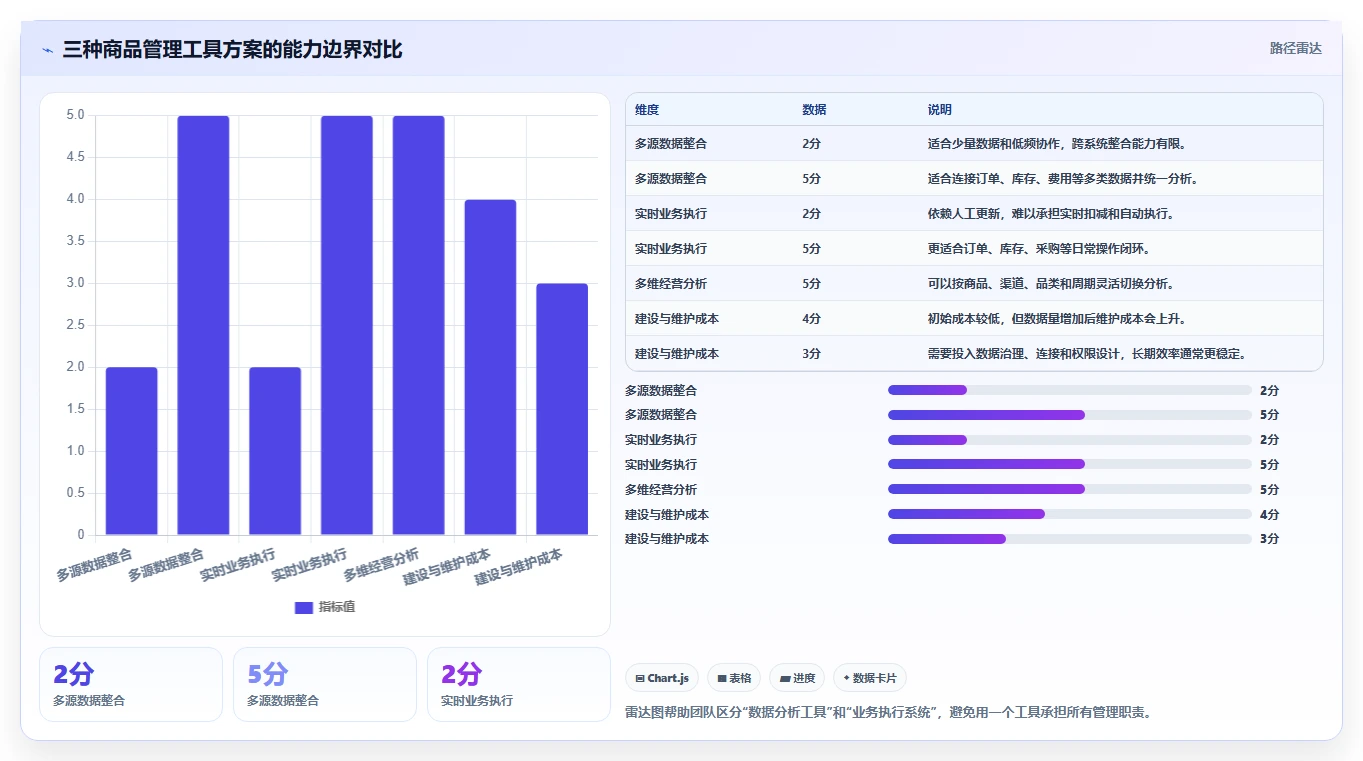
Task: Click the 多维经营分析 x-axis label
Action: tap(382, 566)
